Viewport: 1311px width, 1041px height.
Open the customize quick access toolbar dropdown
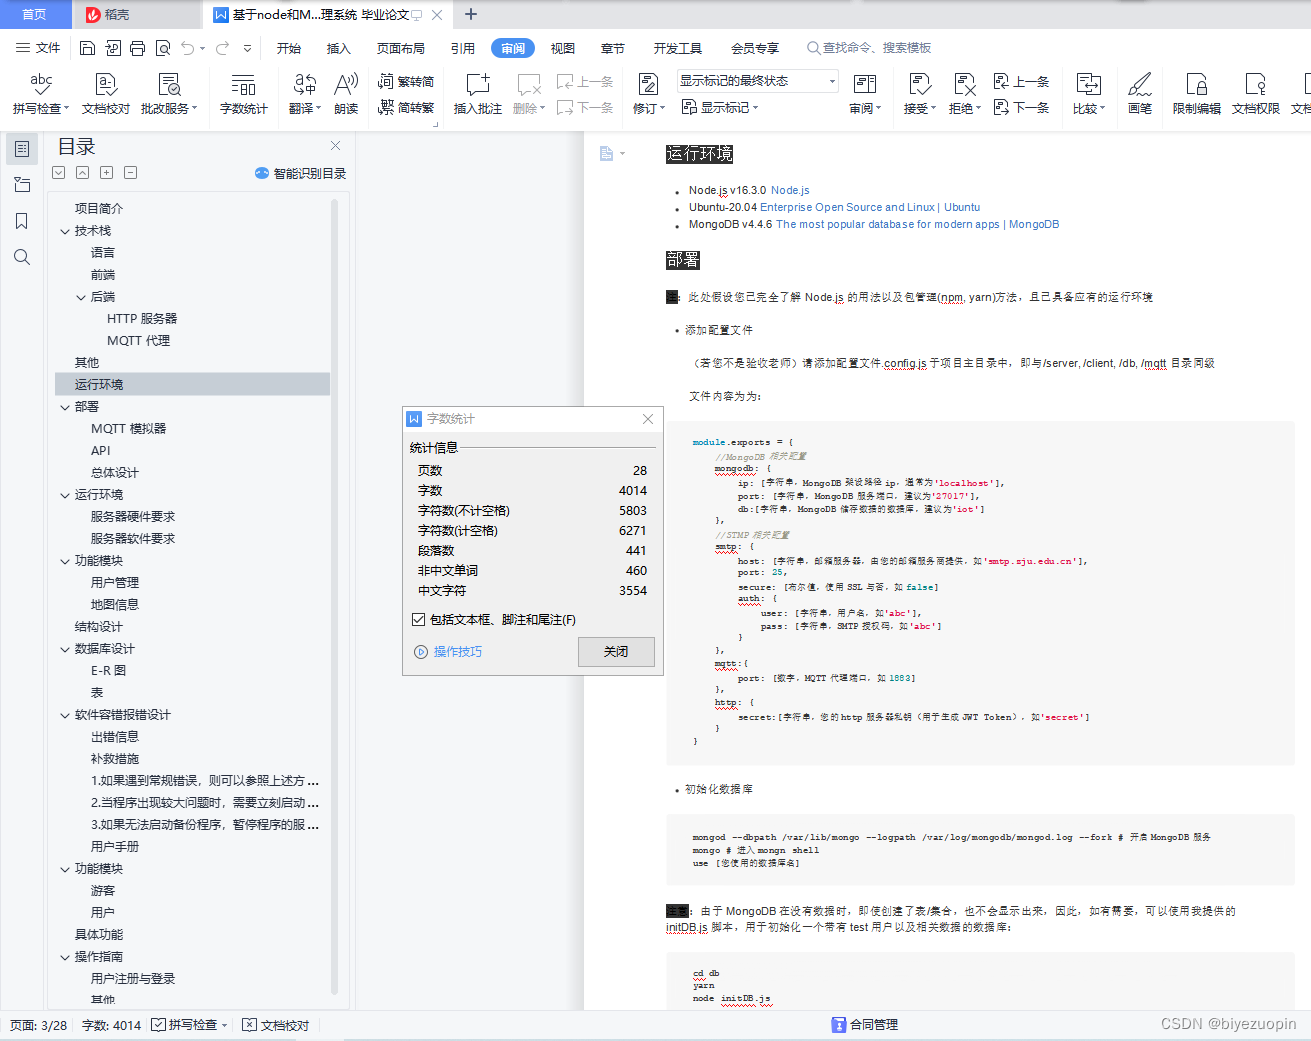click(248, 48)
